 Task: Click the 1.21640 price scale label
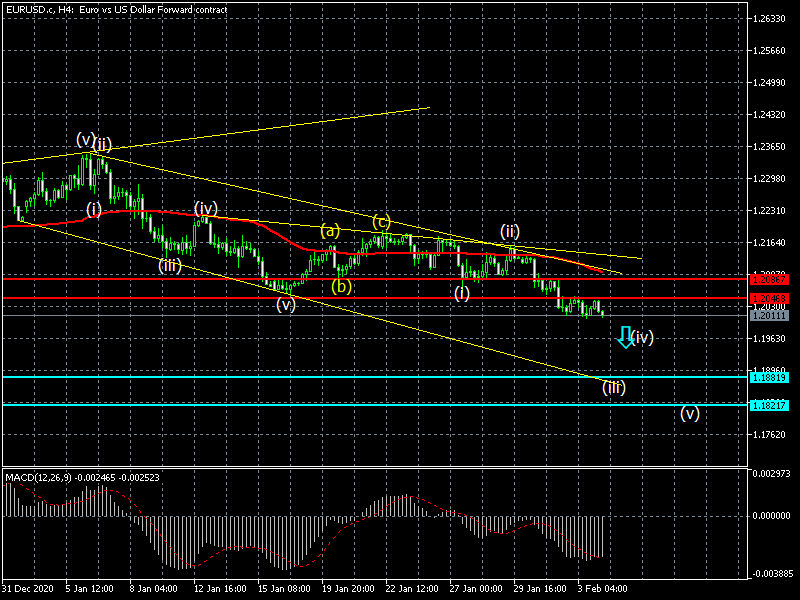[x=769, y=243]
